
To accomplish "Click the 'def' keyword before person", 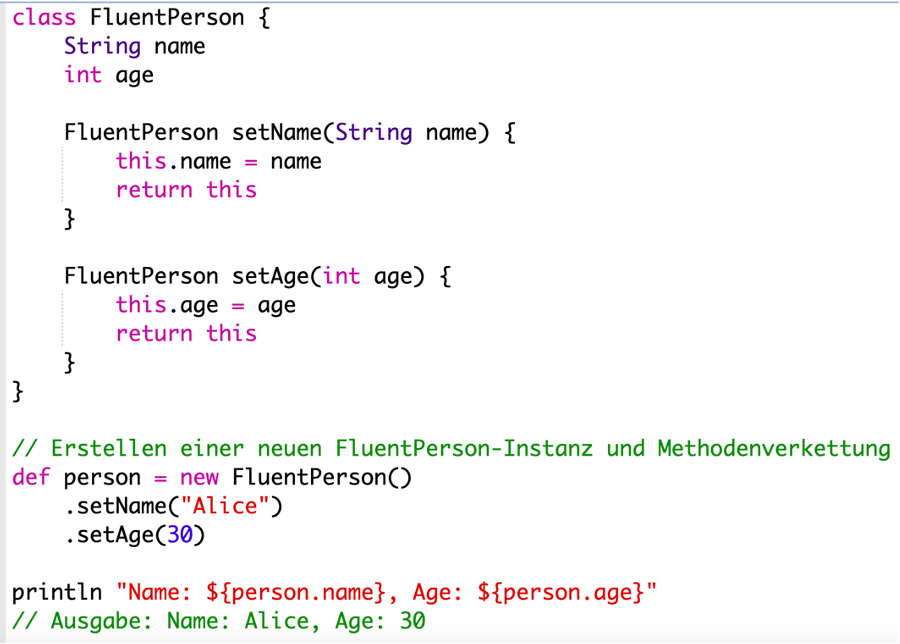I will 31,477.
